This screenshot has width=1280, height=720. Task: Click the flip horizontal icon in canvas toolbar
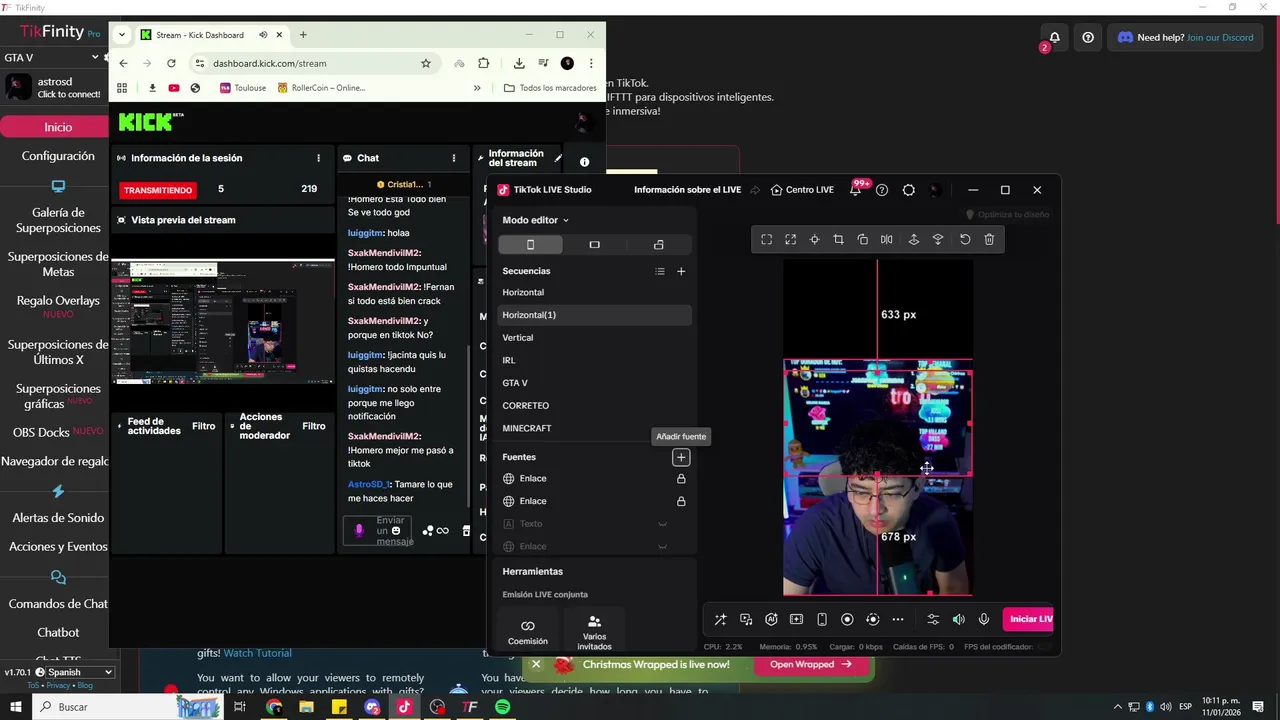click(886, 240)
